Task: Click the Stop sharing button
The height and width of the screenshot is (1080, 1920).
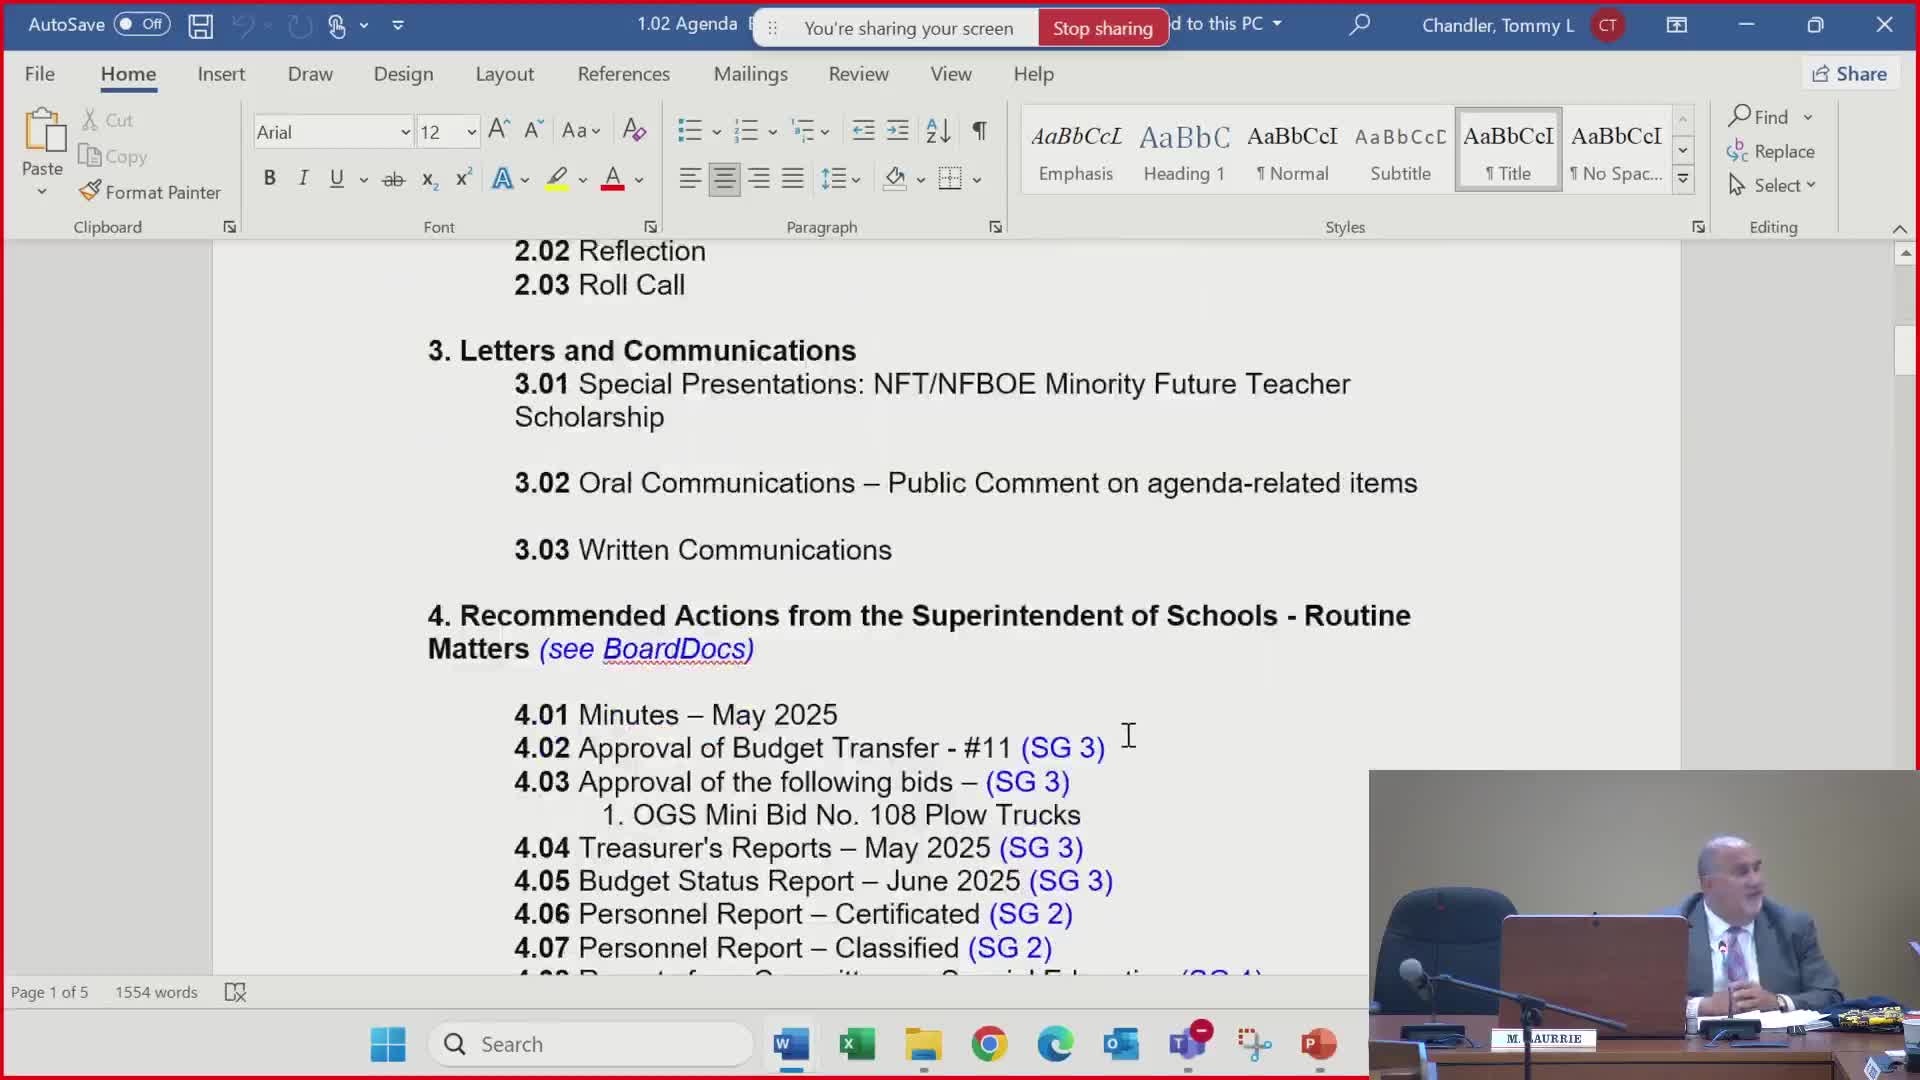Action: (x=1102, y=28)
